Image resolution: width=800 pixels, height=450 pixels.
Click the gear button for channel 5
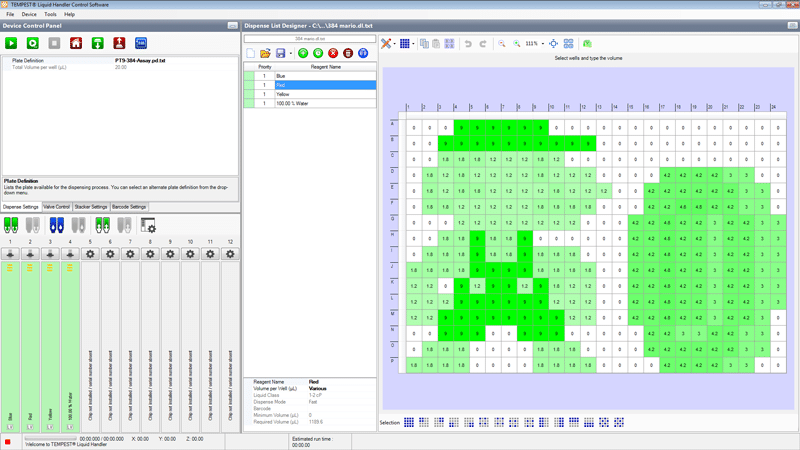(x=90, y=254)
